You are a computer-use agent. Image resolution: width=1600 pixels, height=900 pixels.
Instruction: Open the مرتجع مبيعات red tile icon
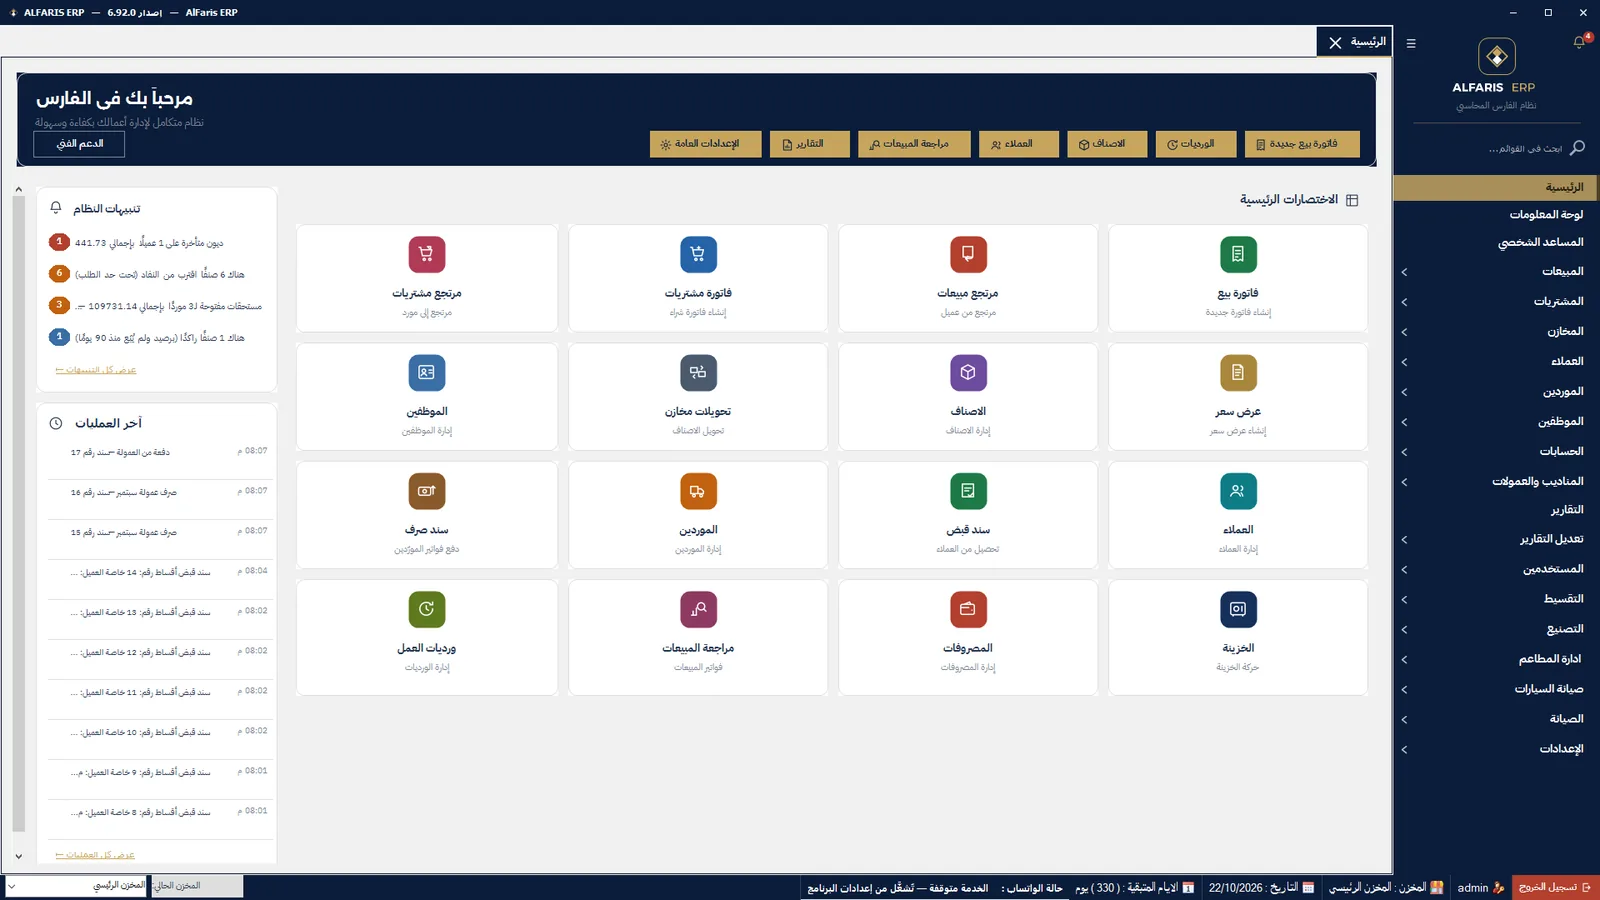point(968,254)
